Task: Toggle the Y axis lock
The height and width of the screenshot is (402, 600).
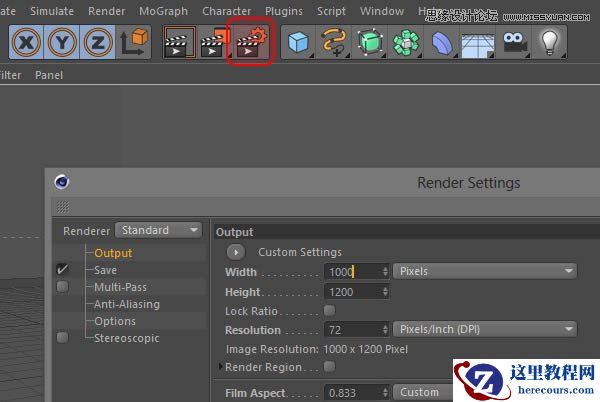Action: click(62, 42)
